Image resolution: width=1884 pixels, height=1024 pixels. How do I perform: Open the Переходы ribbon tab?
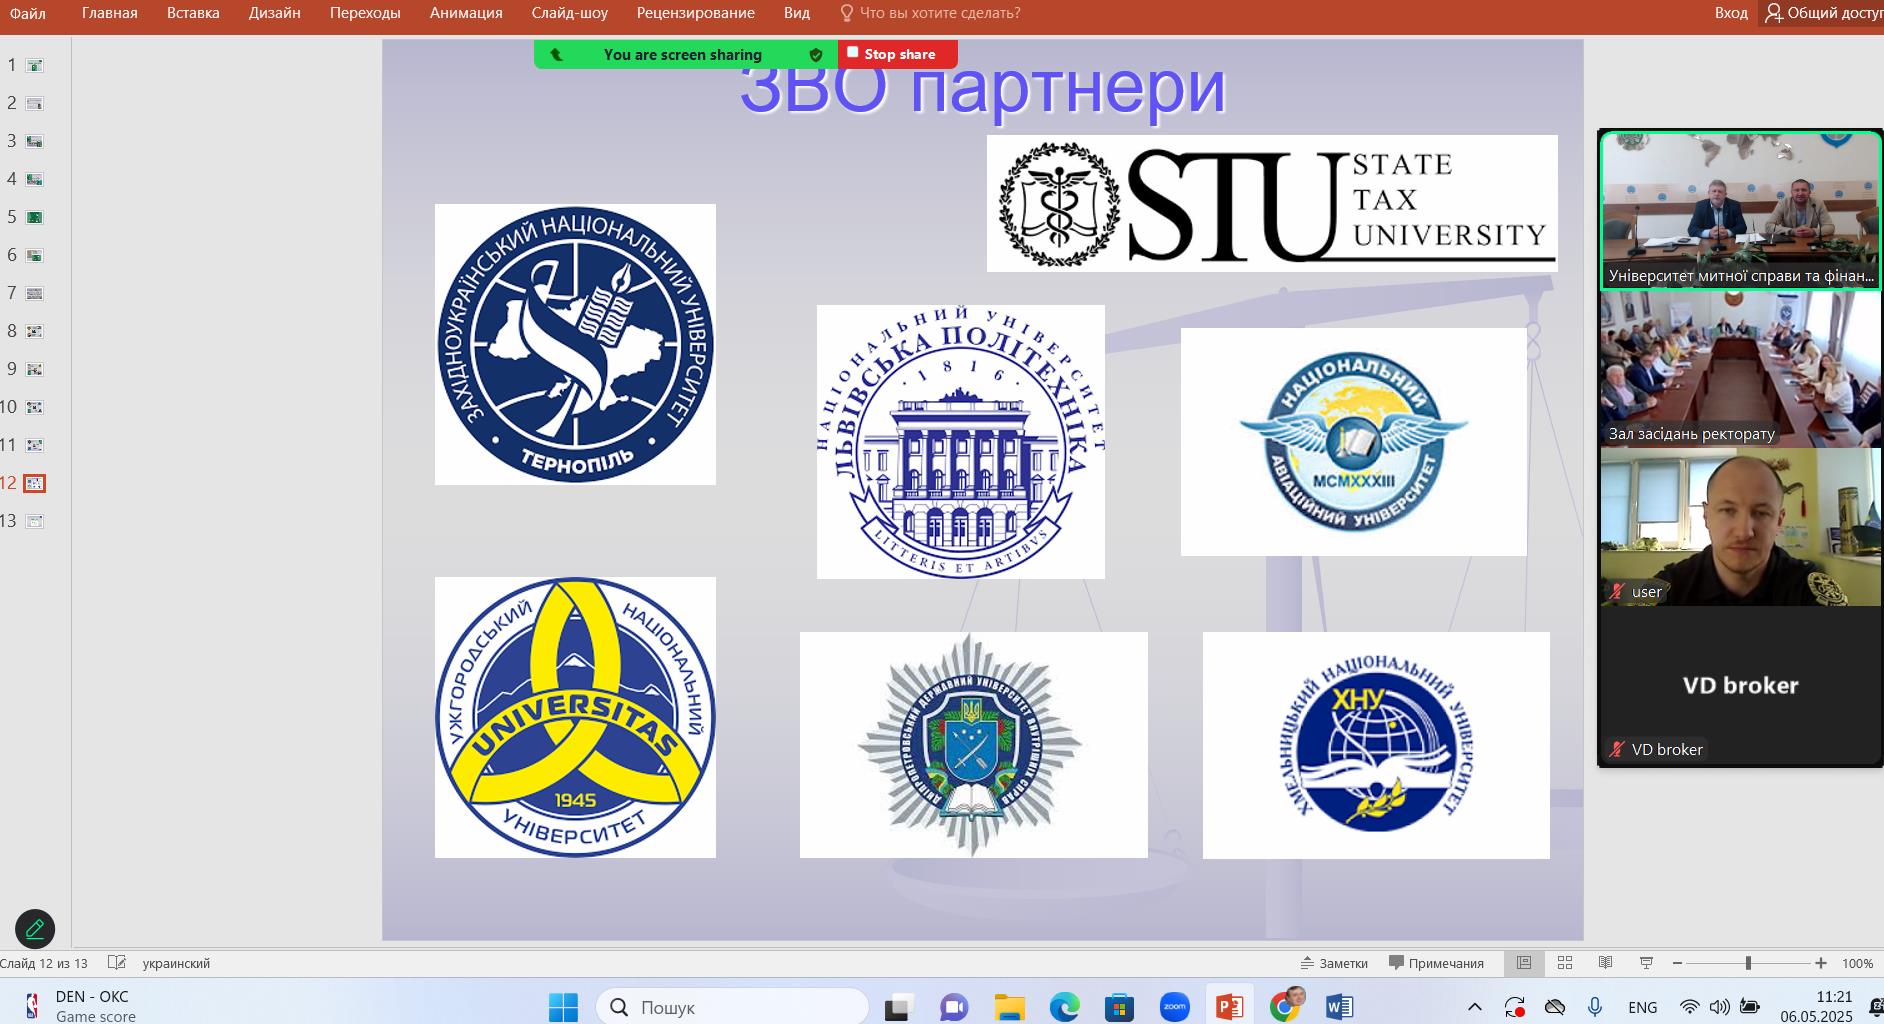tap(365, 13)
